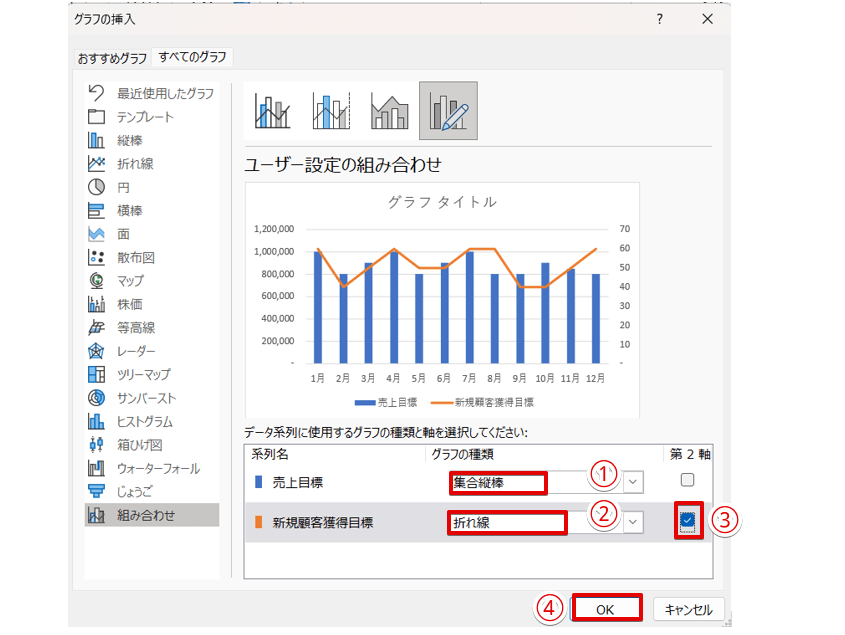Choose the 折れ線 line chart type
This screenshot has width=845, height=635.
97,164
